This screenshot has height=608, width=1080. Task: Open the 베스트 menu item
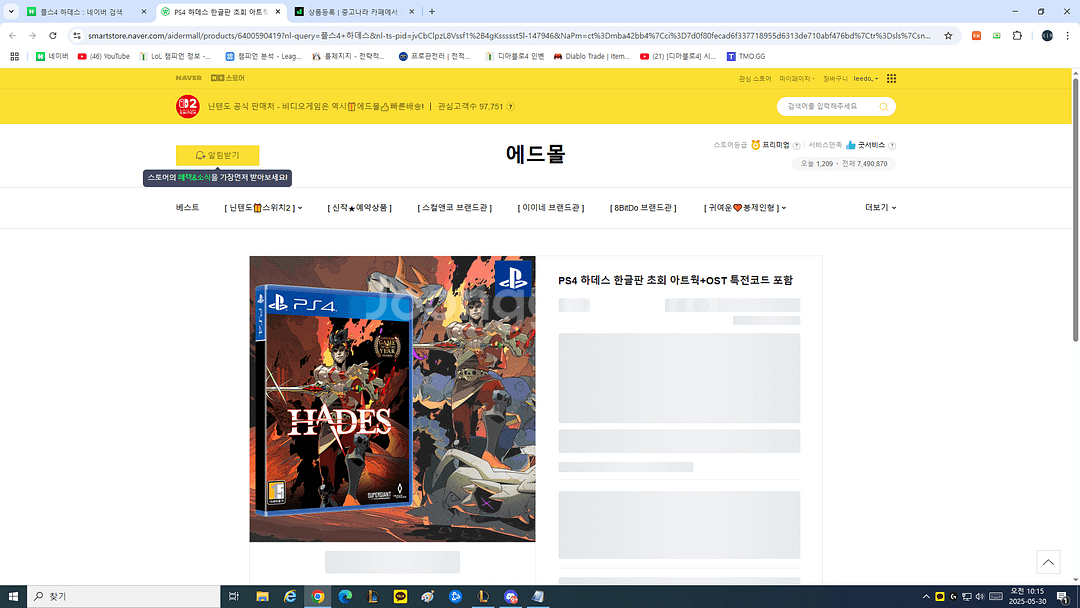coord(187,208)
